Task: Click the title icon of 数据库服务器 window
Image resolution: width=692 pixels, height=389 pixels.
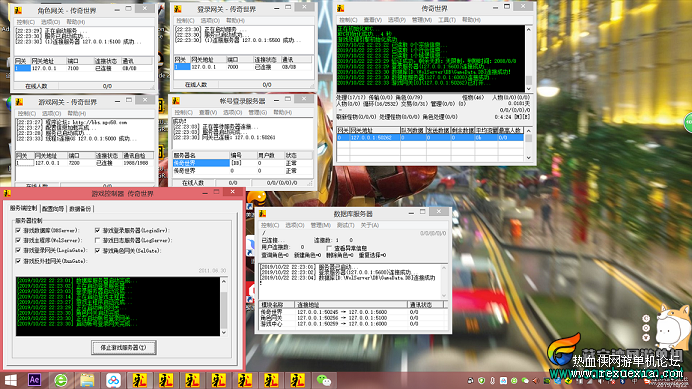Action: click(263, 214)
